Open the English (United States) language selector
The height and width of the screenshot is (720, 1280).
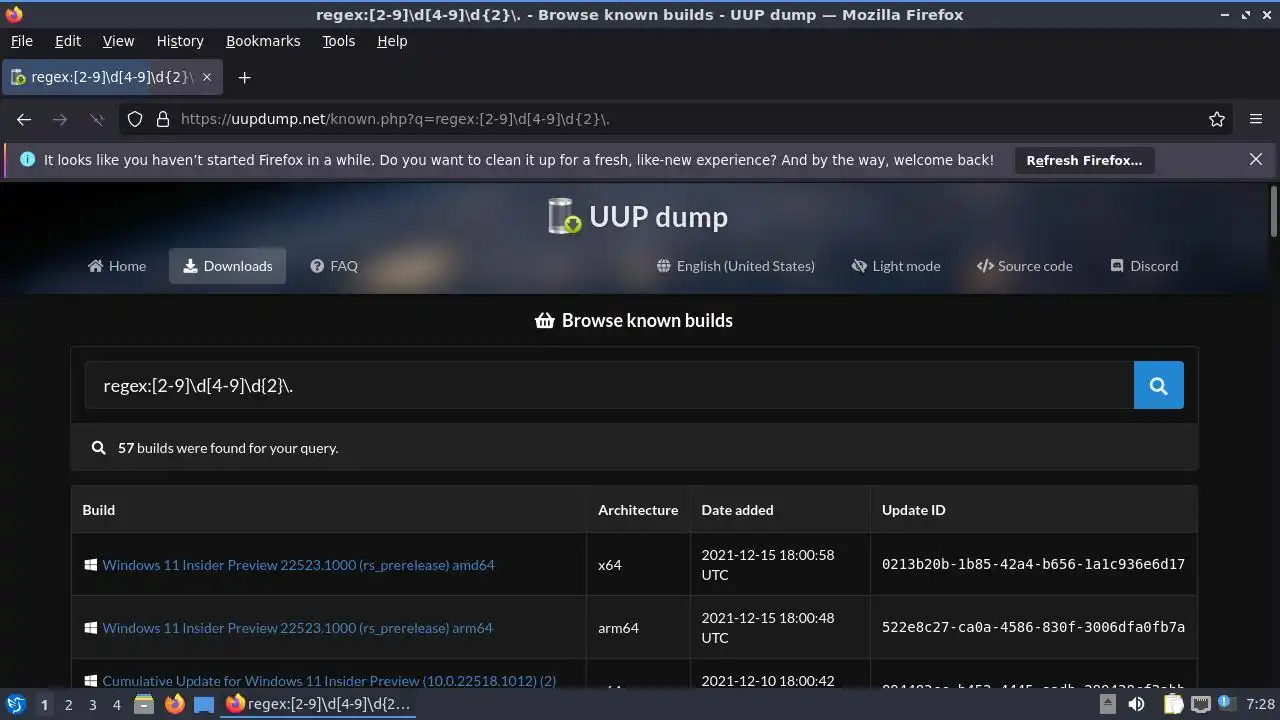[x=736, y=266]
